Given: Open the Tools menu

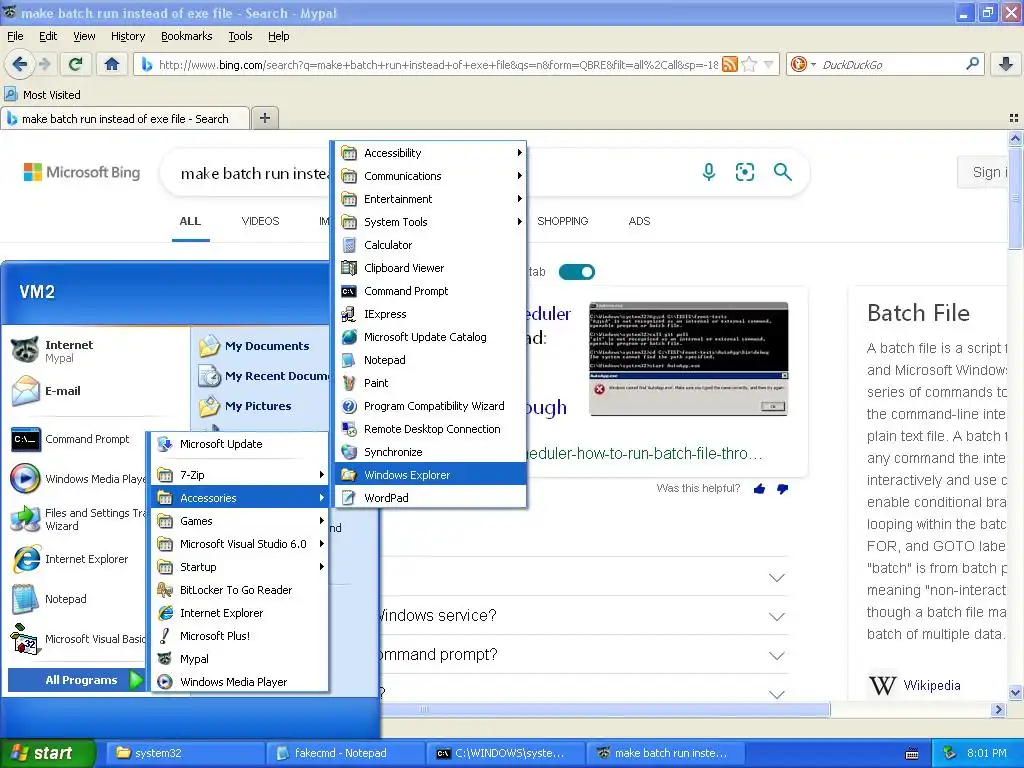Looking at the screenshot, I should click(x=240, y=36).
